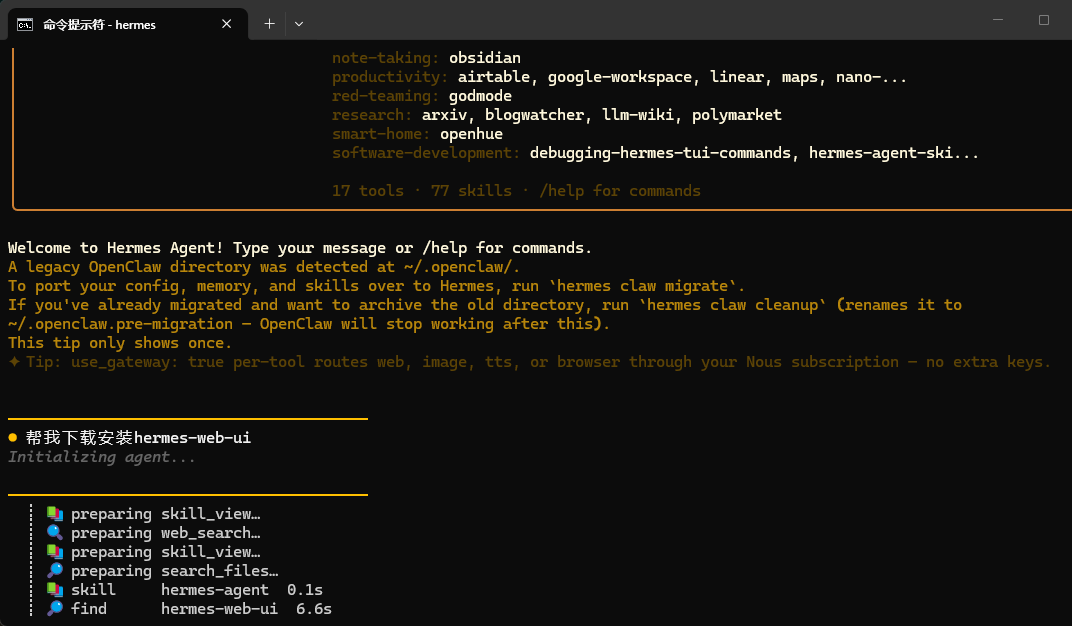Click the 'Welcome to Hermes Agent!' message
Screen dimensions: 1072x626
[x=116, y=248]
